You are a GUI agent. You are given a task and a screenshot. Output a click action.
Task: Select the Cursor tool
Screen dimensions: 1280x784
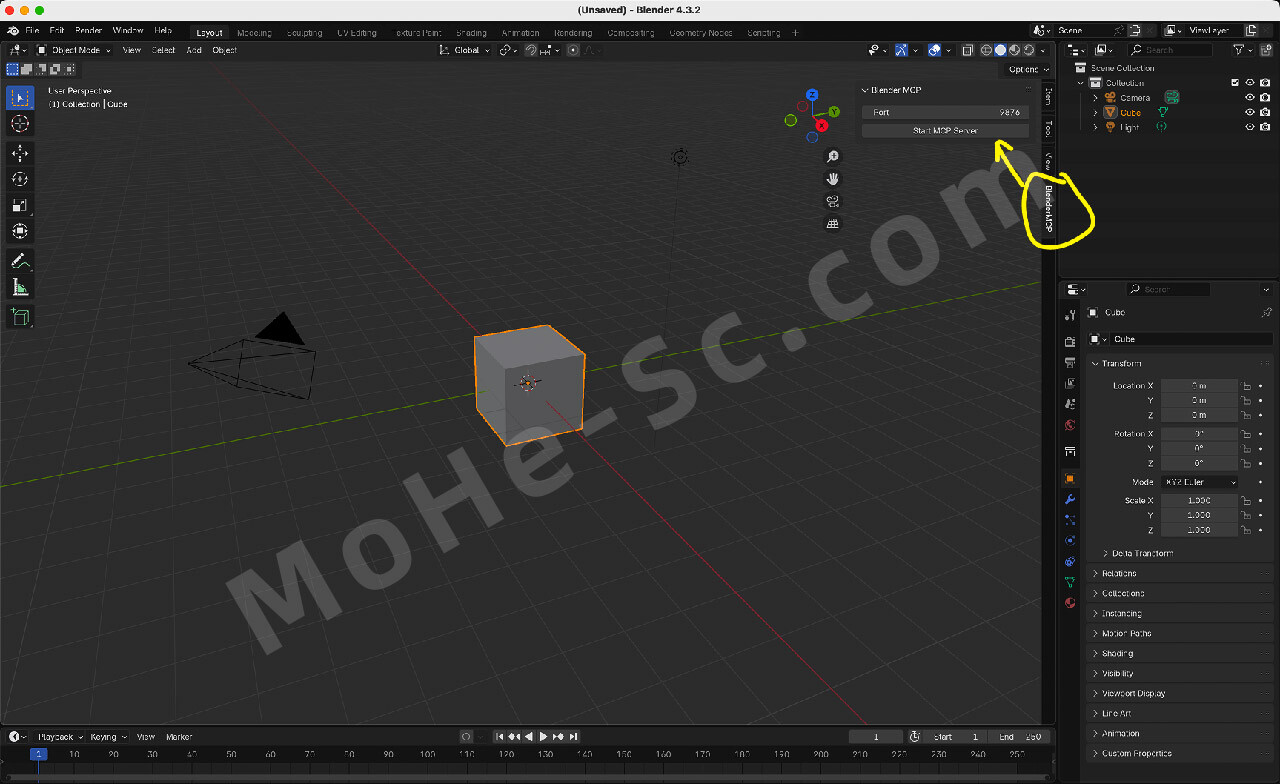click(19, 124)
